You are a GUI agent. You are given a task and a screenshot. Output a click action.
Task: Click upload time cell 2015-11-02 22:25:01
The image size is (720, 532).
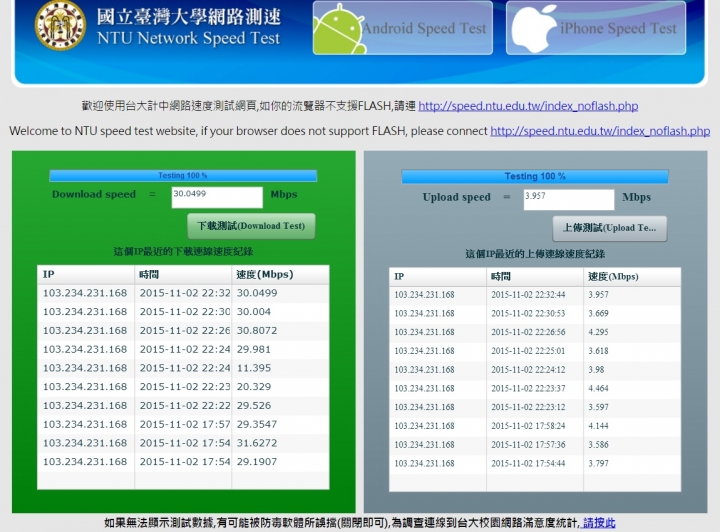pyautogui.click(x=535, y=352)
